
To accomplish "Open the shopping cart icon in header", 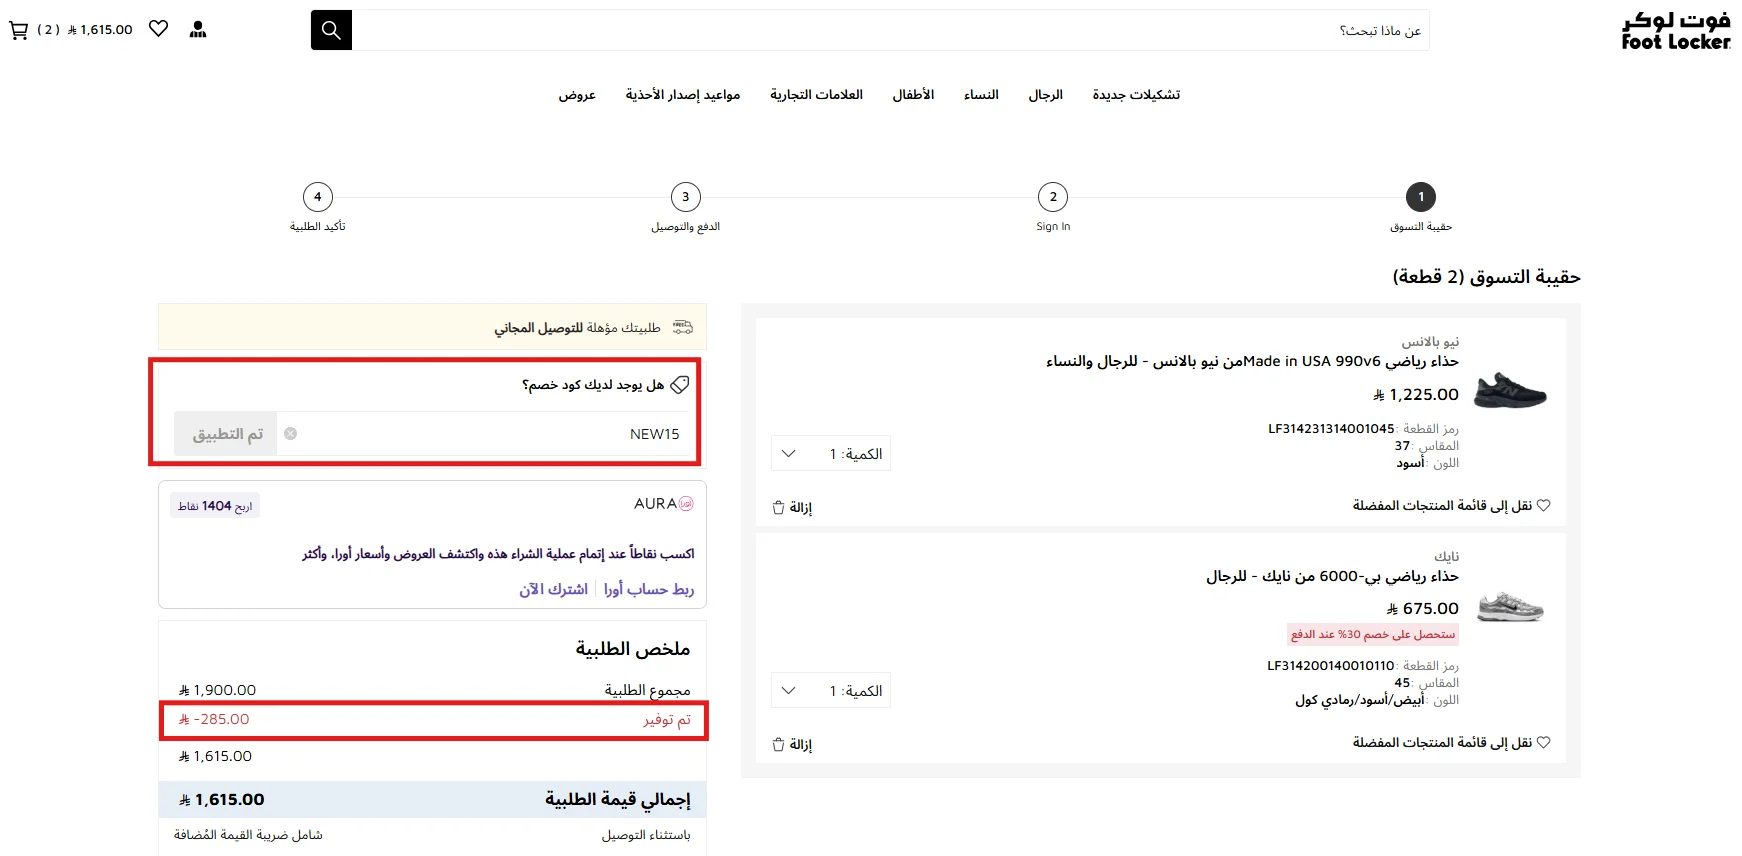I will 18,30.
